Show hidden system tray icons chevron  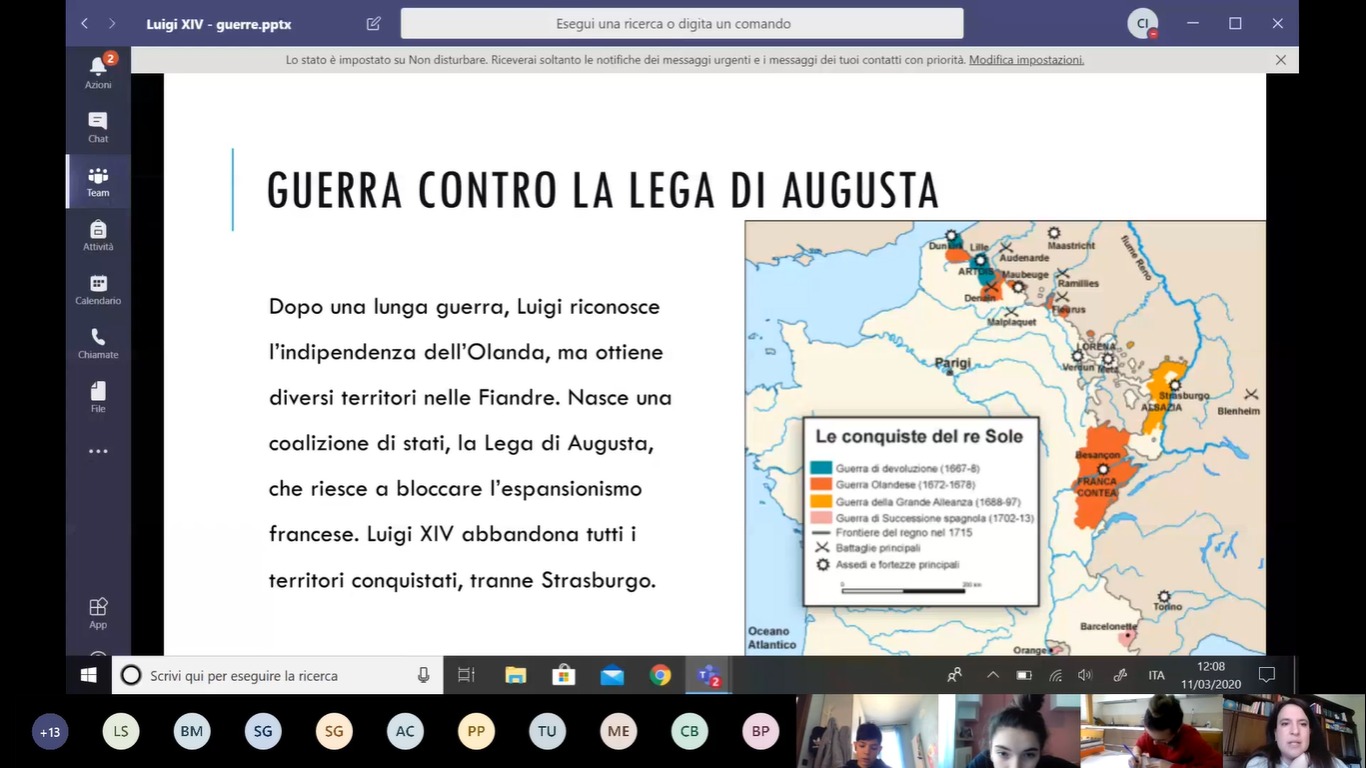point(992,675)
